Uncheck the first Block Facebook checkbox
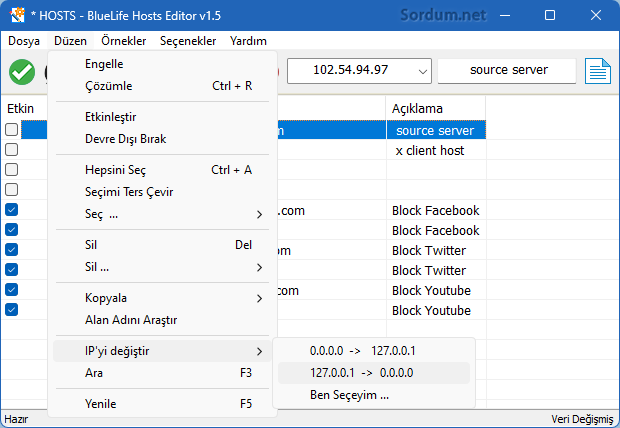Viewport: 620px width, 428px height. point(11,210)
